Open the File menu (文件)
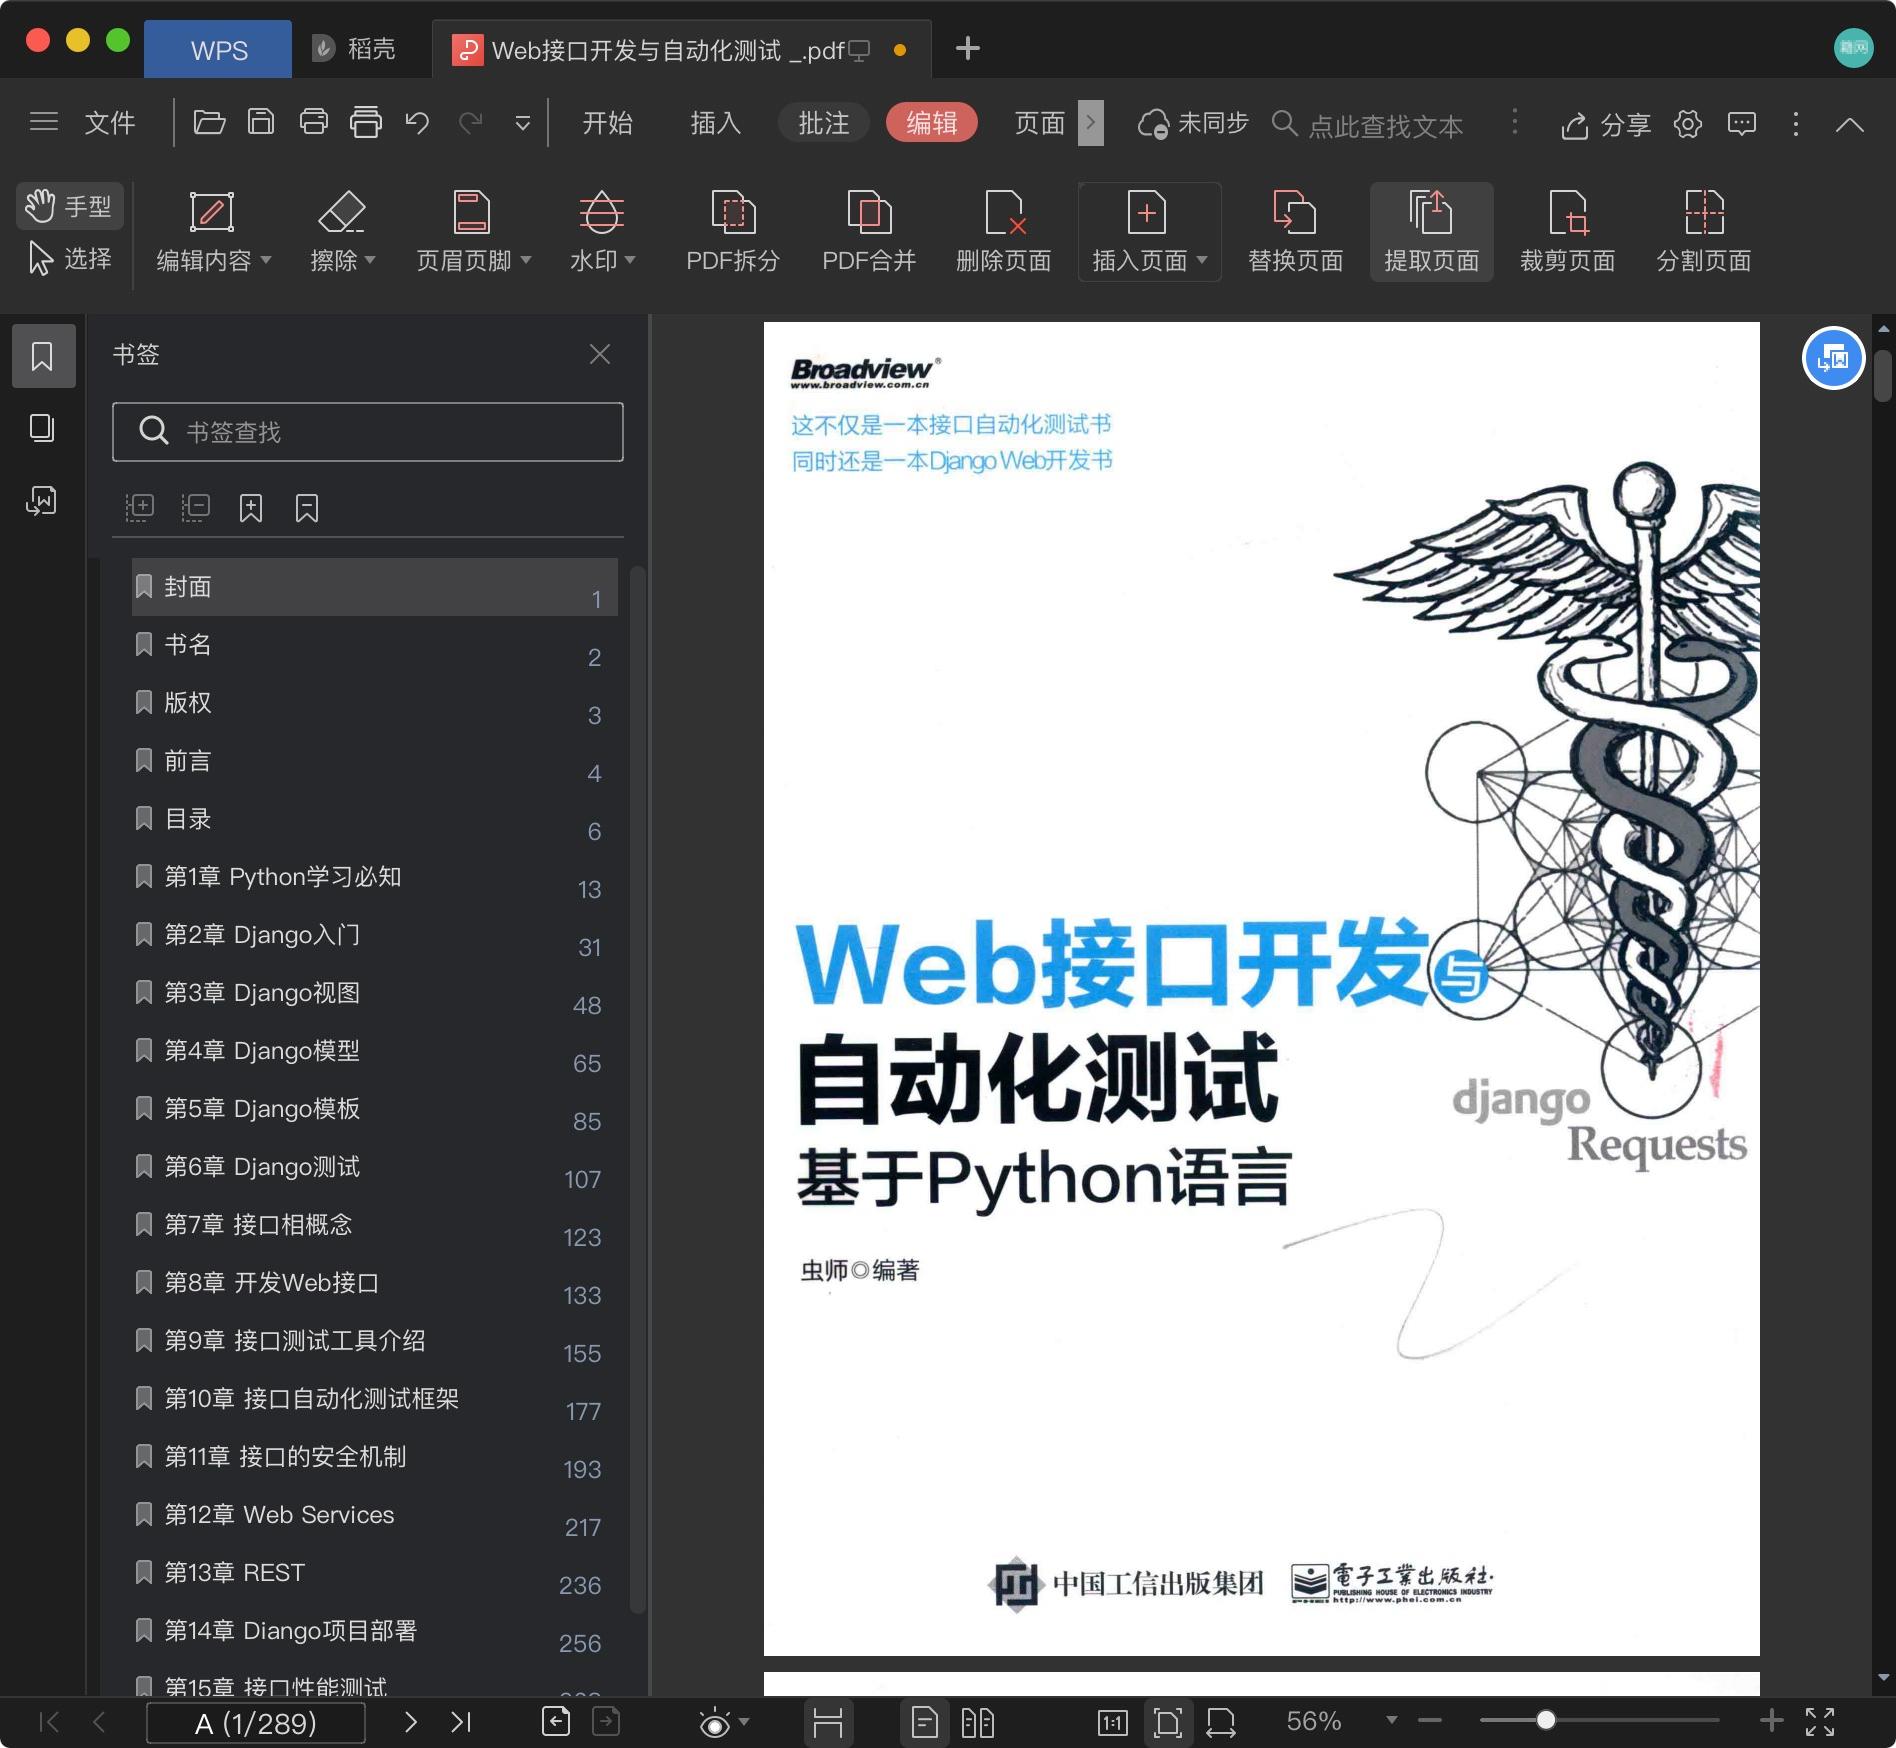Viewport: 1896px width, 1748px height. click(109, 123)
